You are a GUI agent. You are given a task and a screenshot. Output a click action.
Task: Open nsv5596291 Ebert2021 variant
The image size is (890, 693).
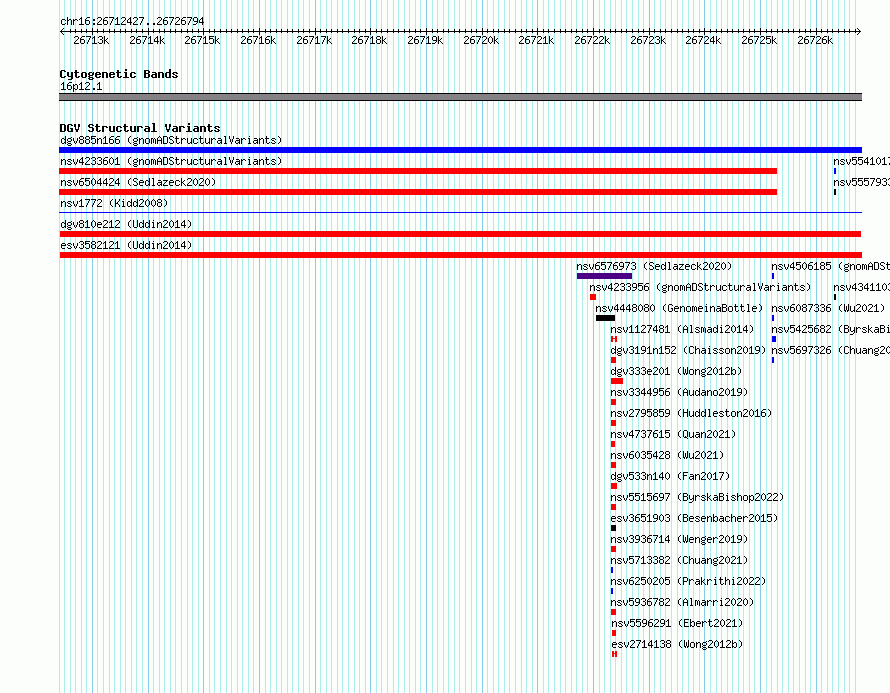click(677, 623)
